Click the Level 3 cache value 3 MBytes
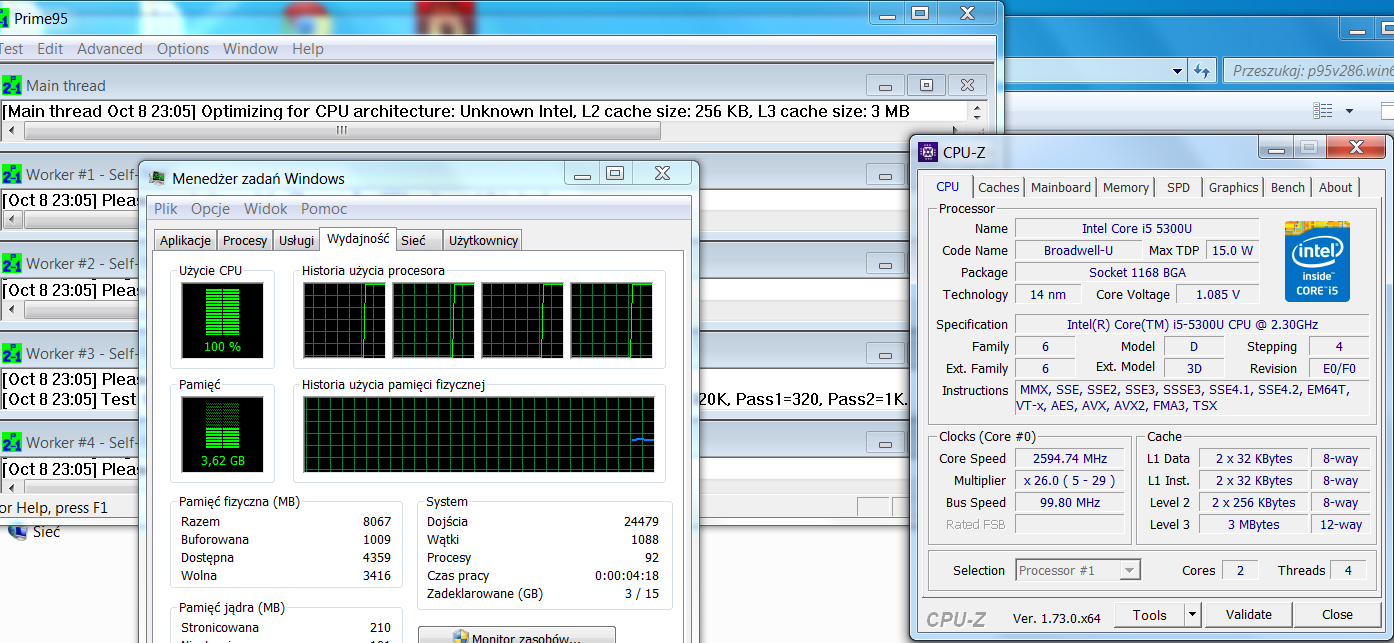The width and height of the screenshot is (1394, 643). tap(1253, 524)
